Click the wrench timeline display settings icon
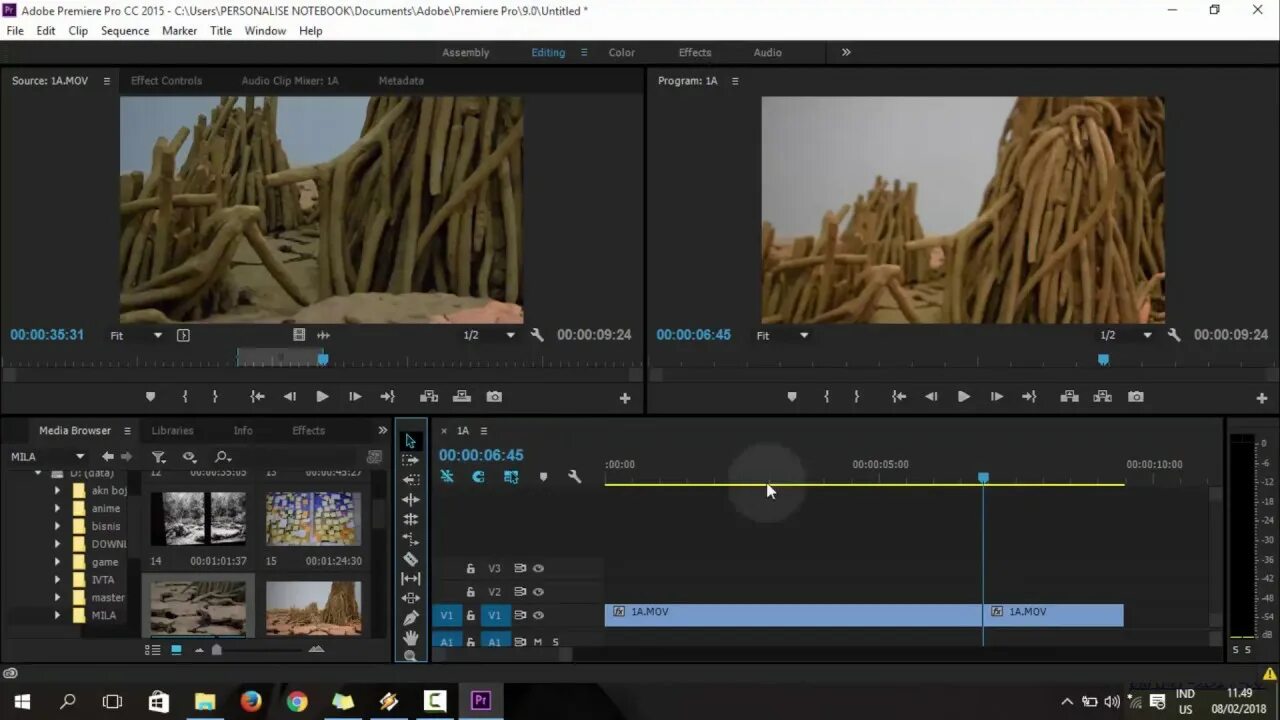This screenshot has height=720, width=1280. pyautogui.click(x=574, y=477)
